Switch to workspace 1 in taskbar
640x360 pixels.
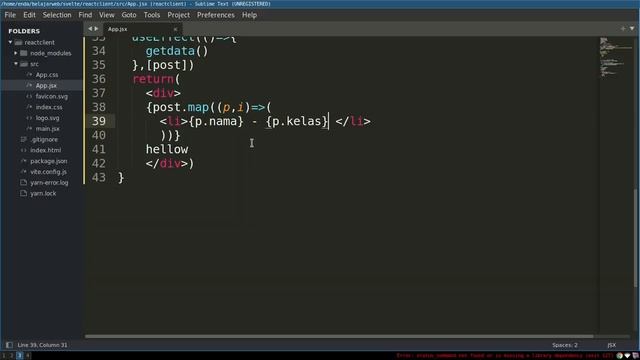3,356
